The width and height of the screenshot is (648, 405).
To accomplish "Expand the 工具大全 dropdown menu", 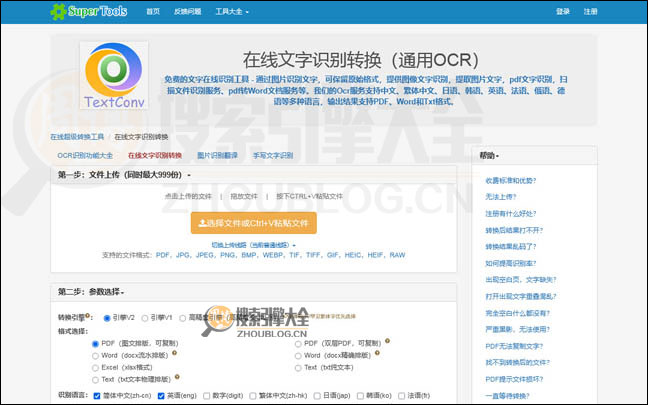I will (232, 12).
